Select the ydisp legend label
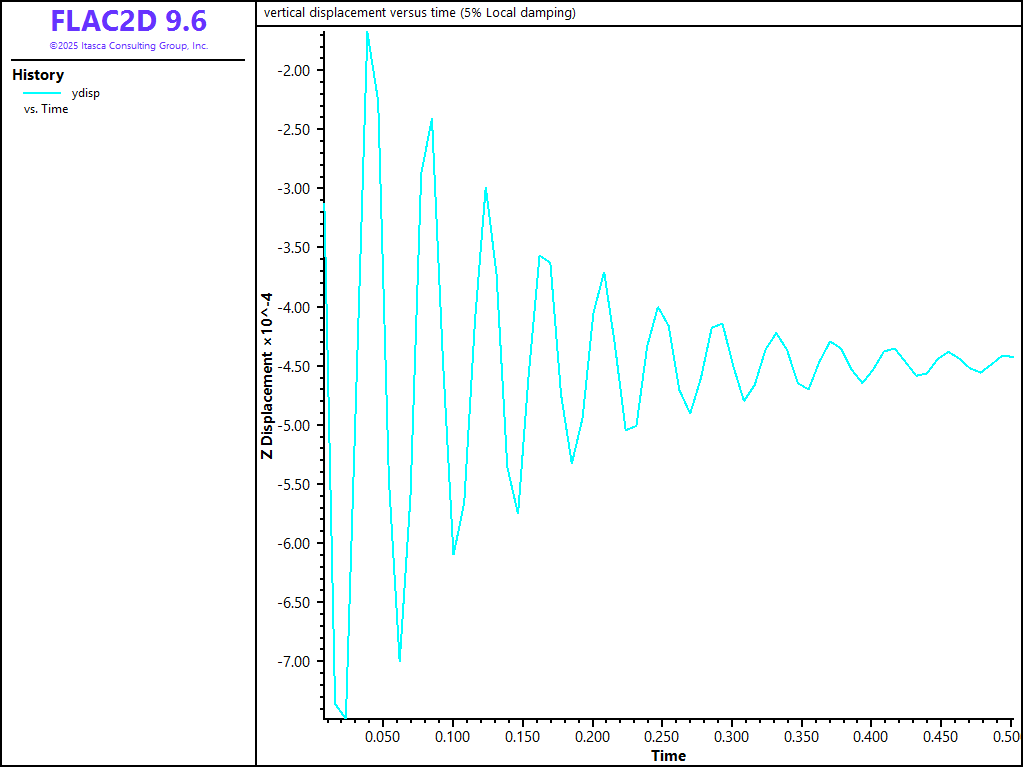The height and width of the screenshot is (768, 1024). point(85,93)
